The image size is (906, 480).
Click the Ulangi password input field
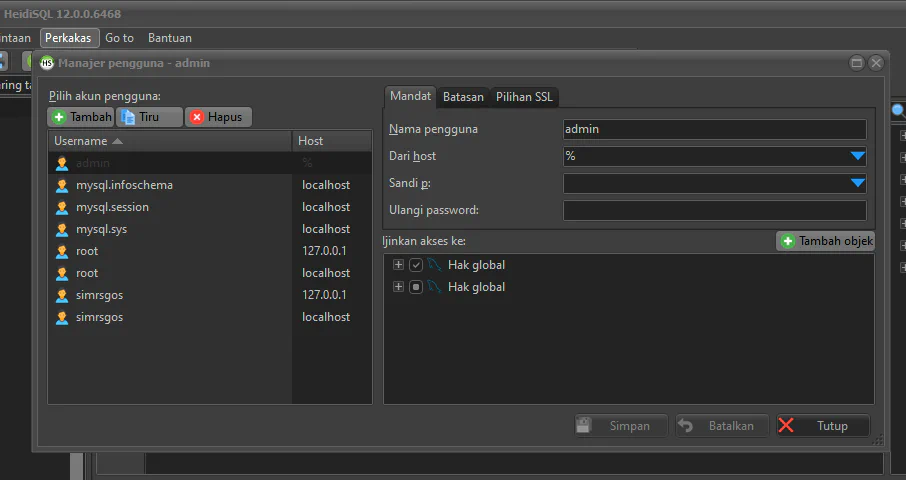(x=715, y=210)
